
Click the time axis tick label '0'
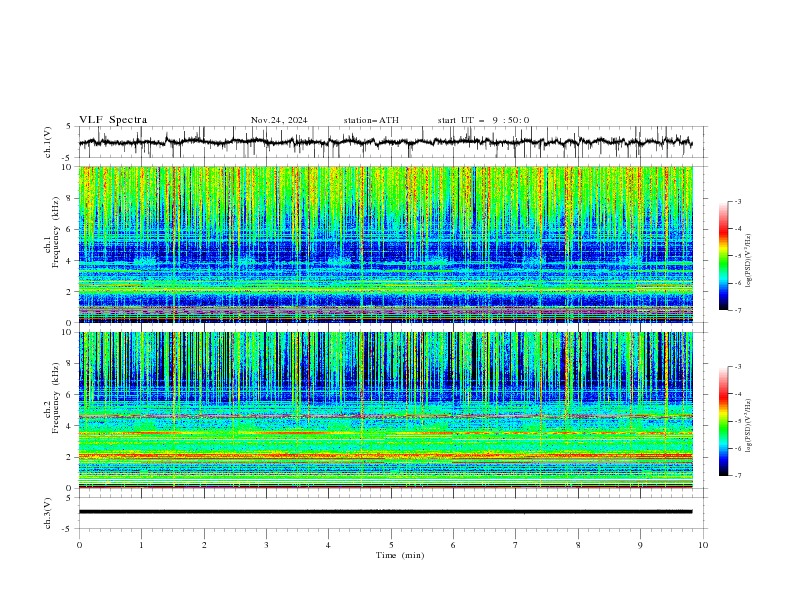point(79,545)
